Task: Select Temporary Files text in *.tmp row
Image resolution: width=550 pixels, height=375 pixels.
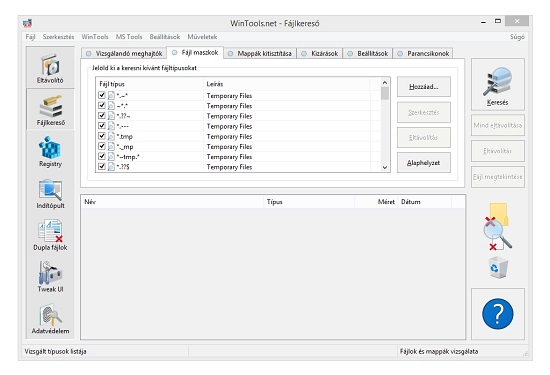Action: [229, 136]
